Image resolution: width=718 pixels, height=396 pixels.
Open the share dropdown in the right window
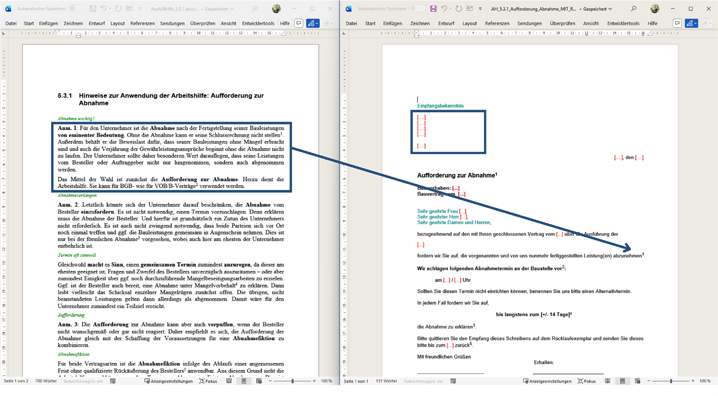[707, 23]
